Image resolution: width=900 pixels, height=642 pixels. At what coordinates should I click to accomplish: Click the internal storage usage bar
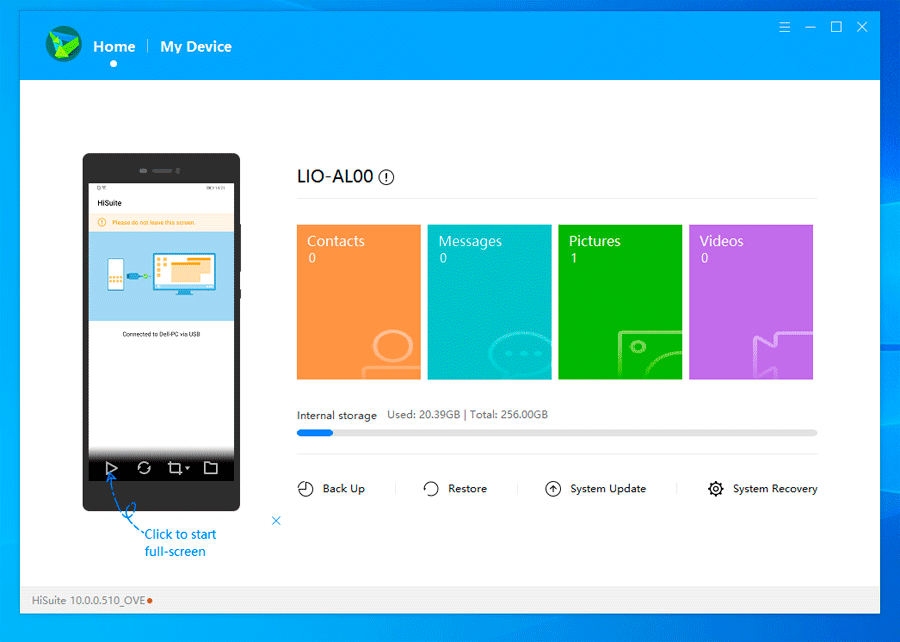(557, 433)
